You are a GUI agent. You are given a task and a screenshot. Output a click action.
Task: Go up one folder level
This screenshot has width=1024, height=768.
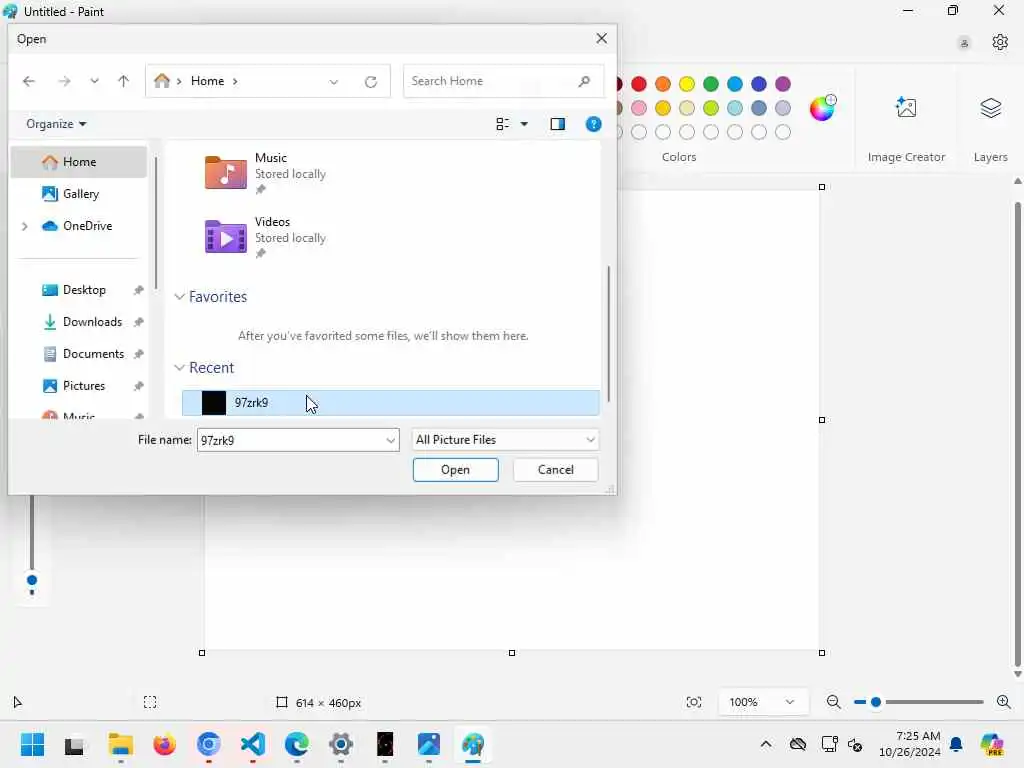coord(123,81)
